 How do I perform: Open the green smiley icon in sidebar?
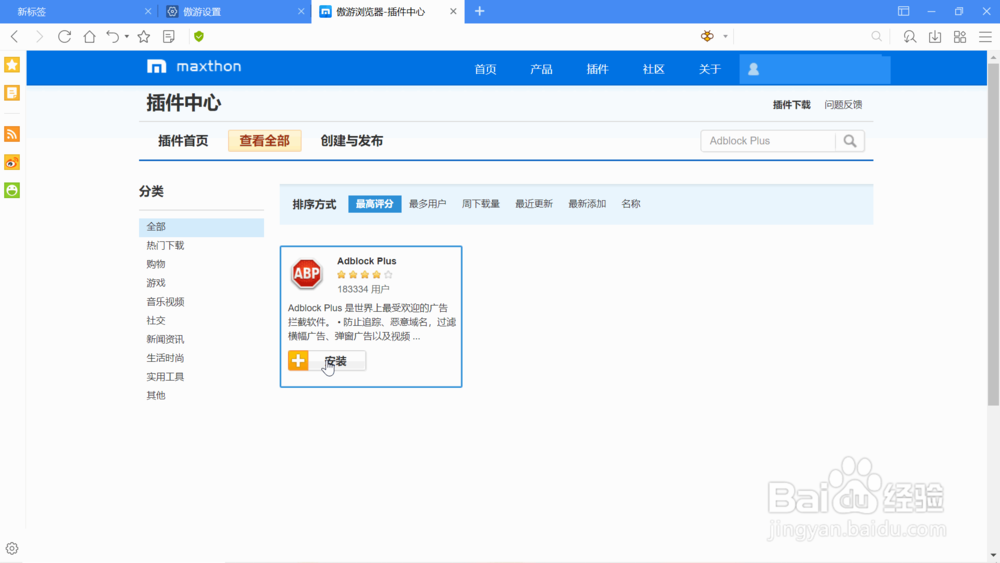12,190
